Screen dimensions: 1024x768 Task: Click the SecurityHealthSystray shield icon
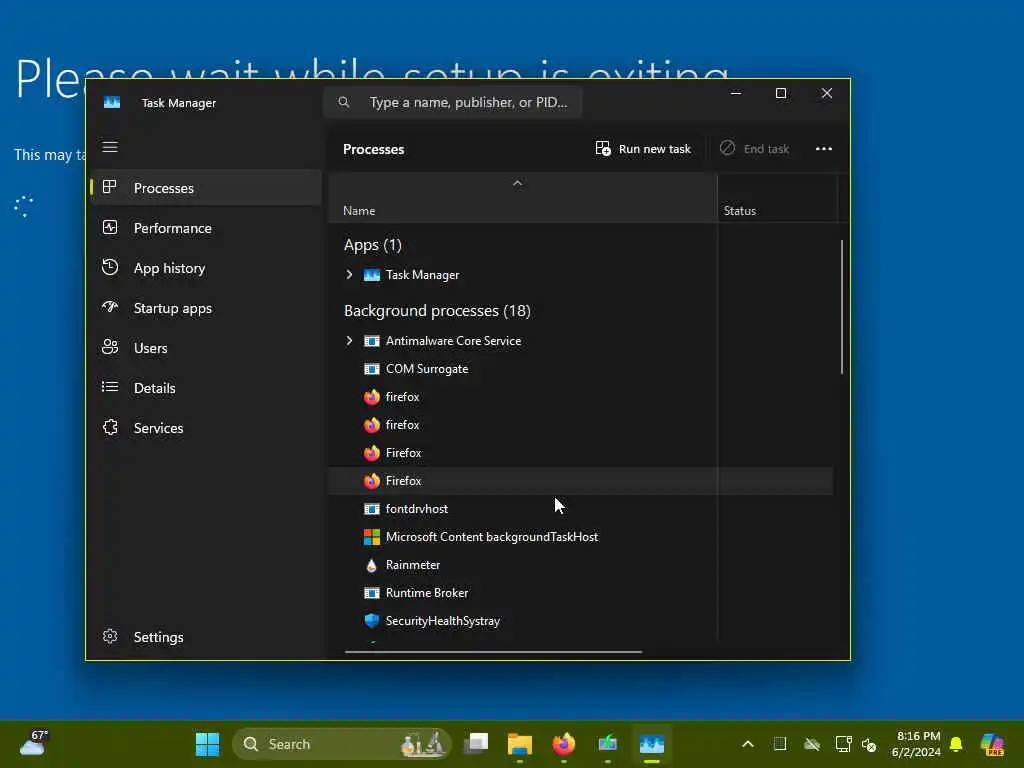pos(372,621)
